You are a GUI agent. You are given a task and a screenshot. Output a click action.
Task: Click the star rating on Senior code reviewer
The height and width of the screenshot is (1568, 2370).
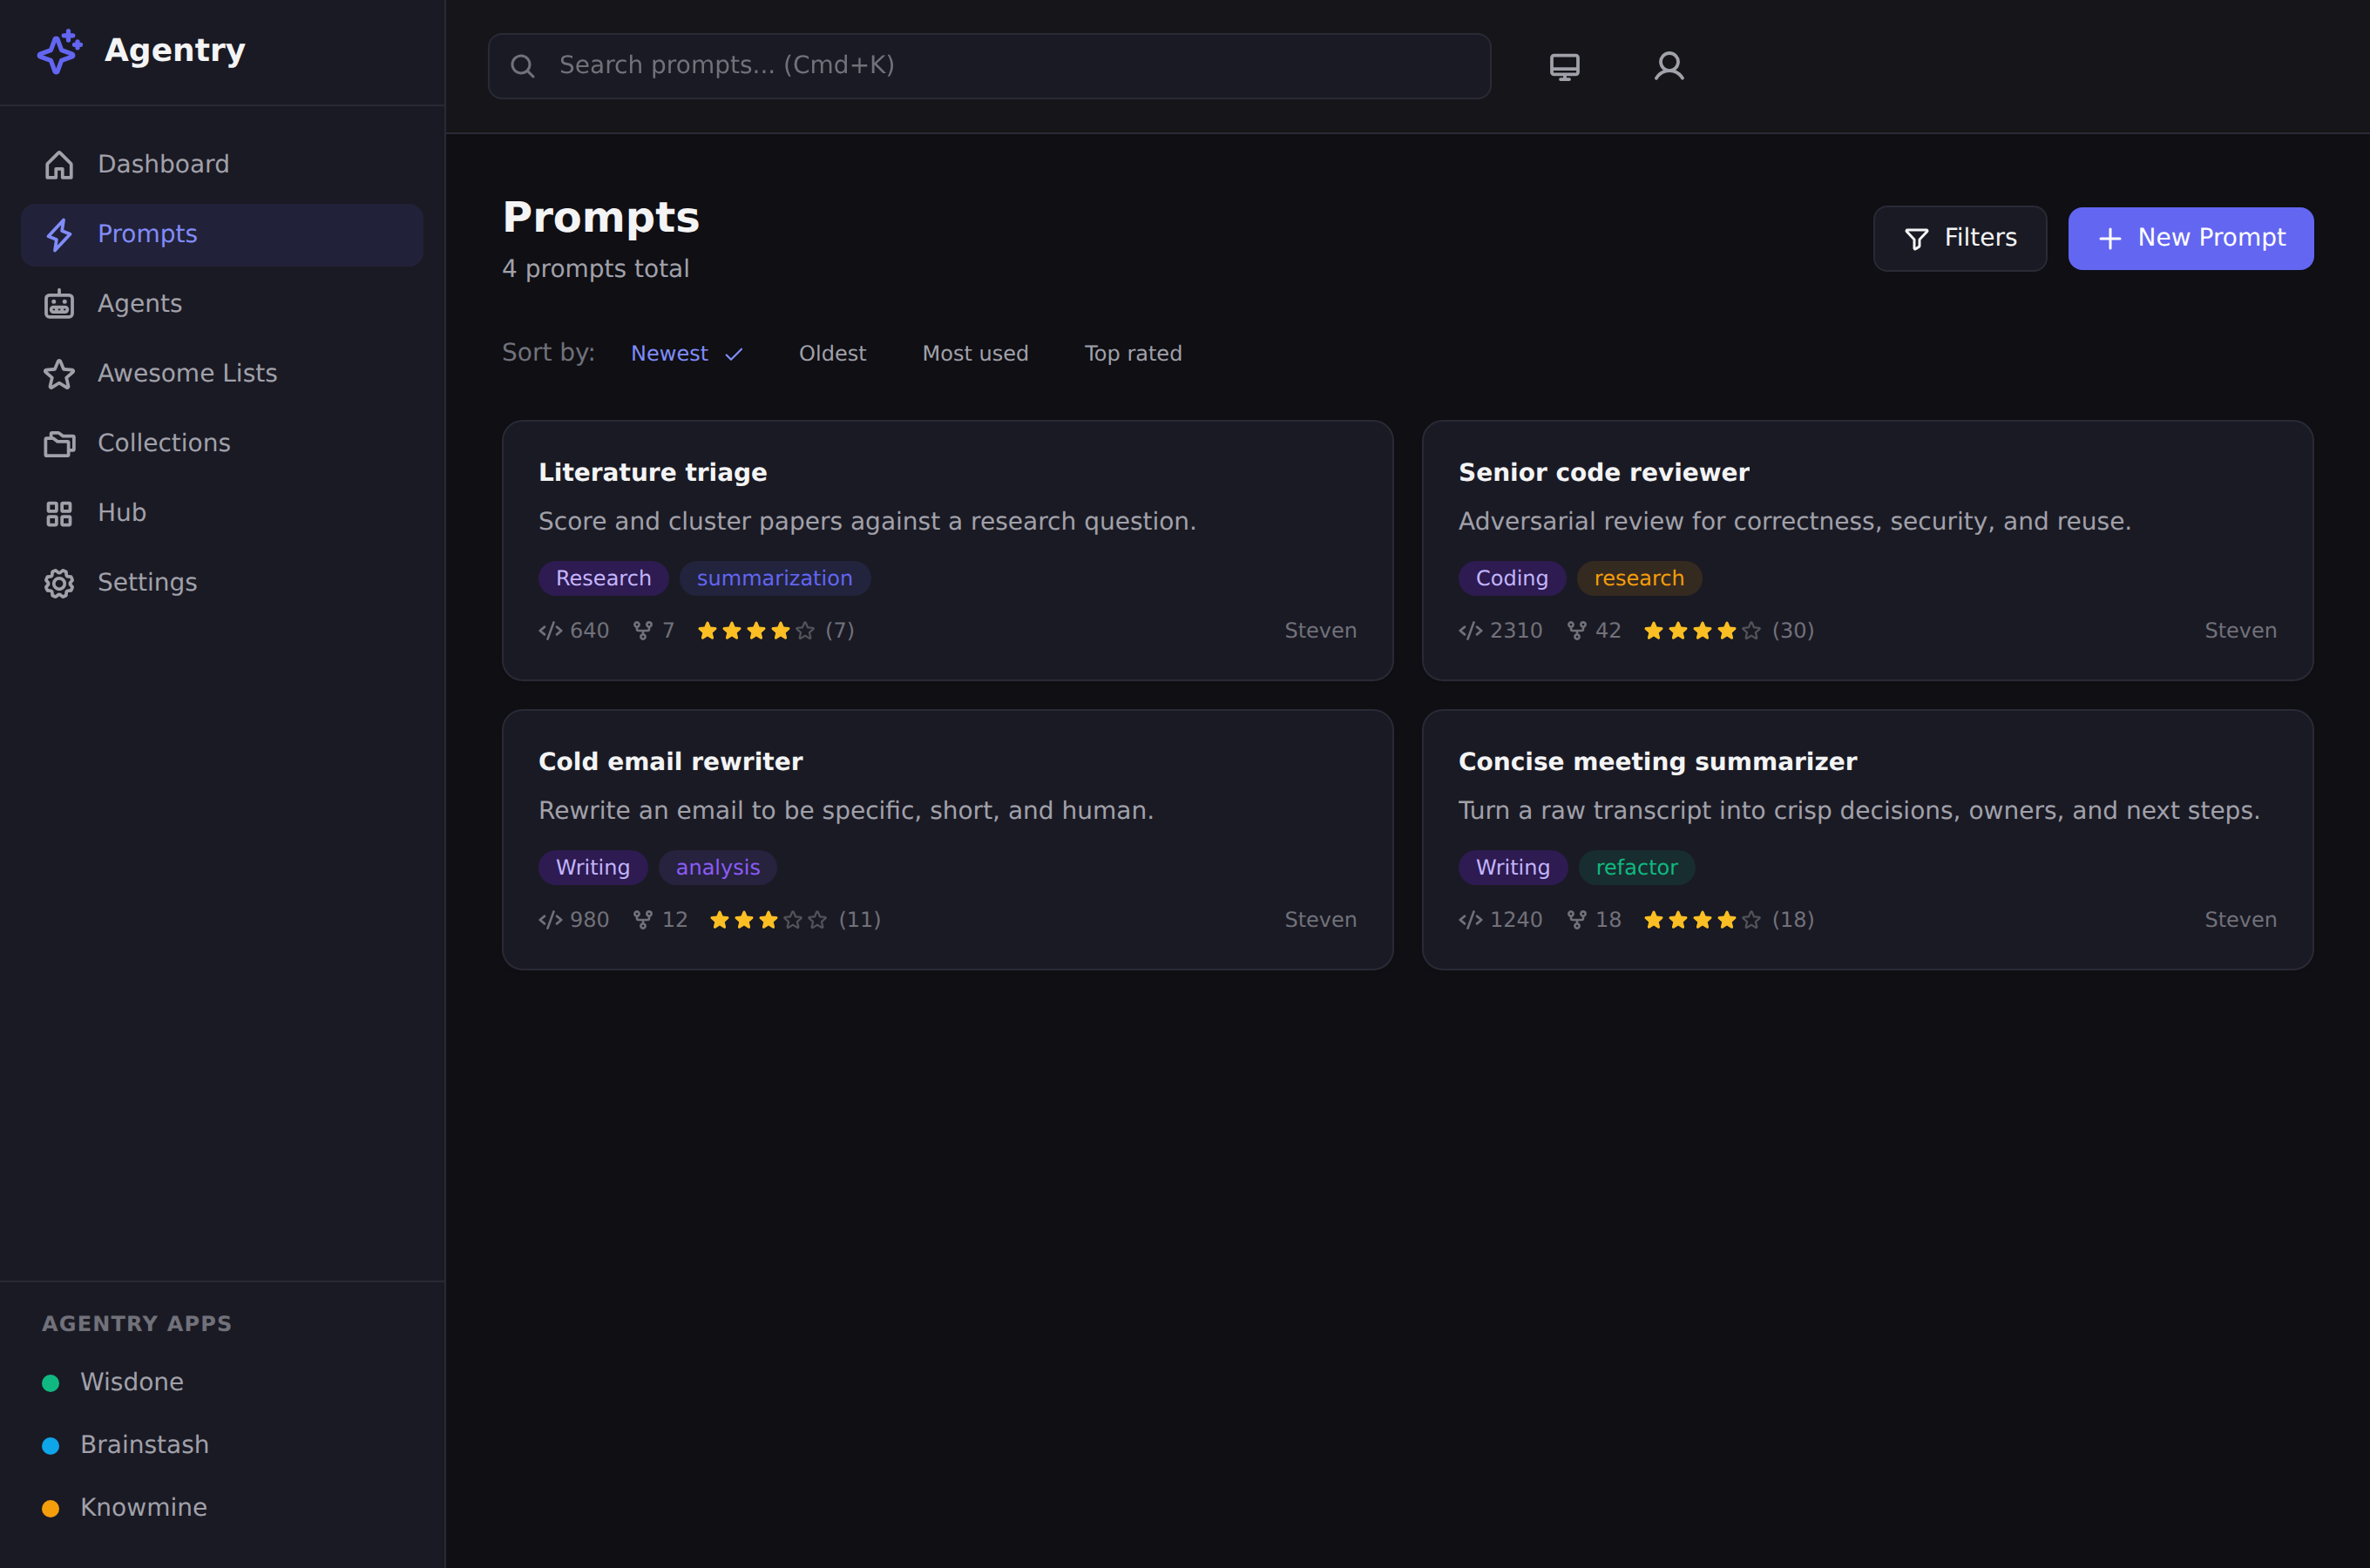coord(1702,630)
